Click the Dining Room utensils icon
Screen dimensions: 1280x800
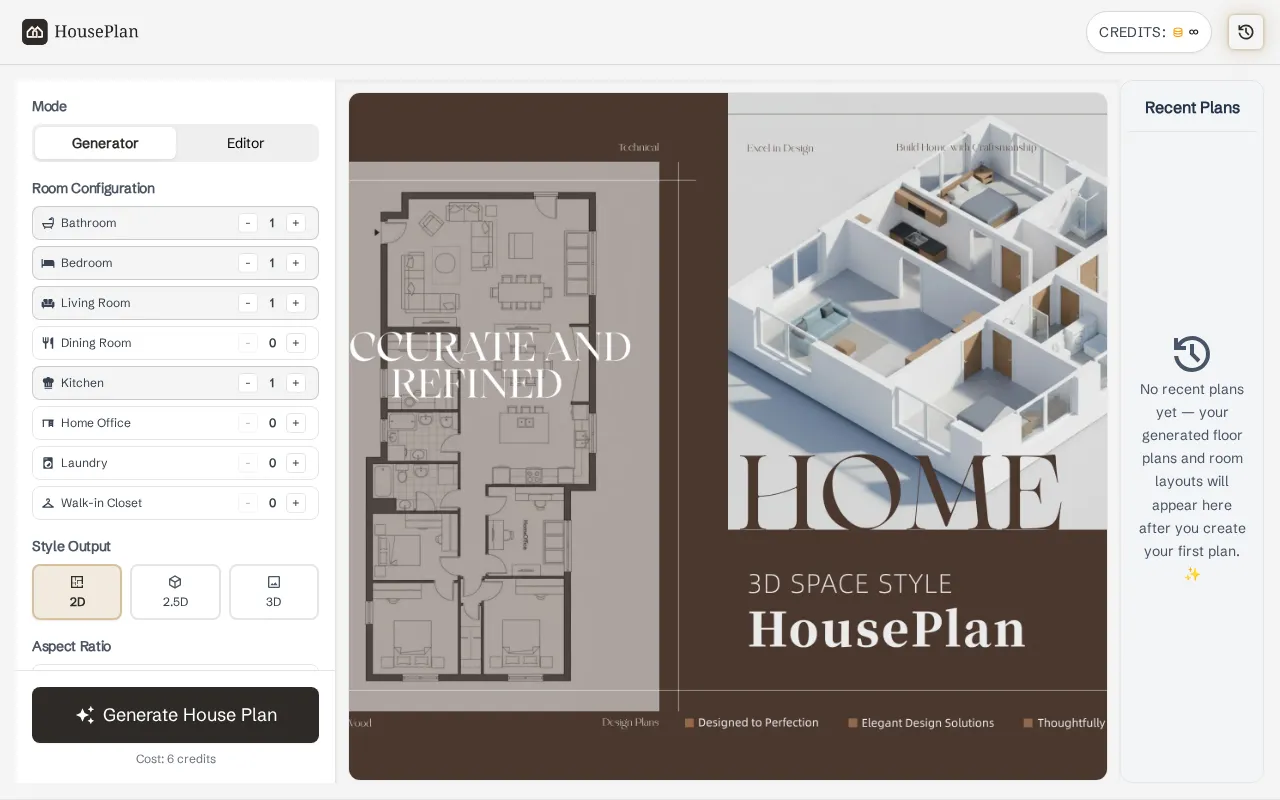point(48,343)
